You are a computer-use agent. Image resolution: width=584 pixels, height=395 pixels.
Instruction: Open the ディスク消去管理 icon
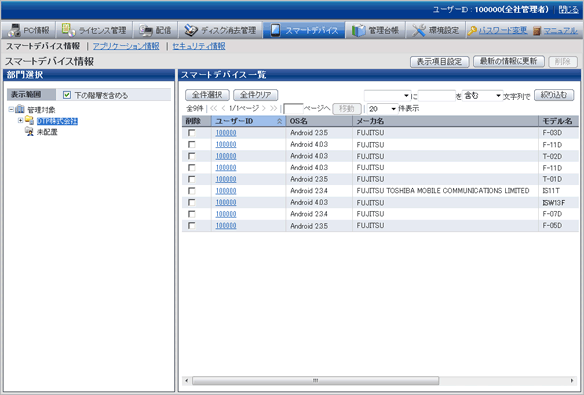pyautogui.click(x=191, y=30)
